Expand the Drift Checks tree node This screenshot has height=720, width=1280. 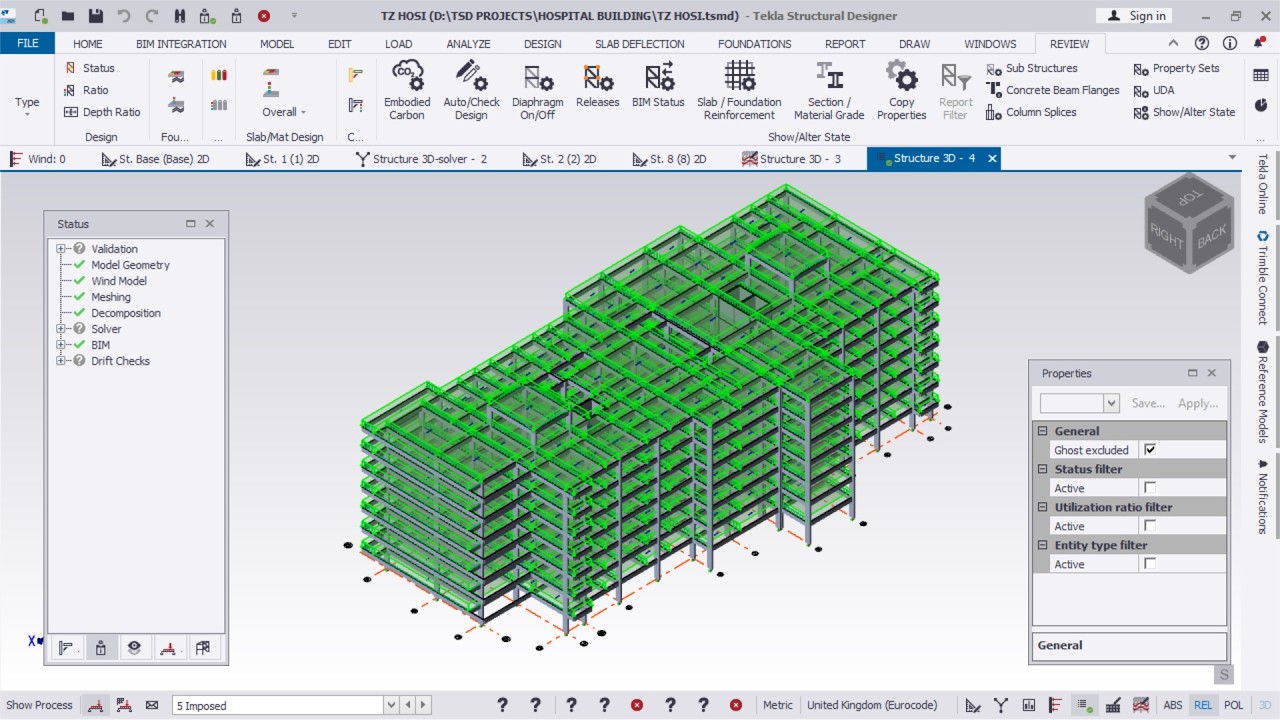coord(61,361)
